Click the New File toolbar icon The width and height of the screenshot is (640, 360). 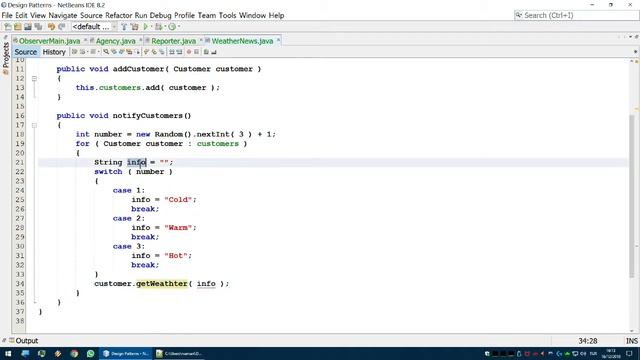pyautogui.click(x=7, y=27)
